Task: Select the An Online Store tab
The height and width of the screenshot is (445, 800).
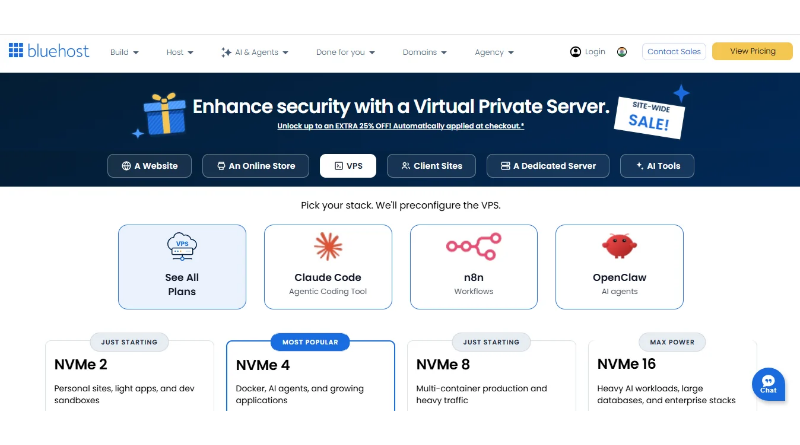Action: 256,166
